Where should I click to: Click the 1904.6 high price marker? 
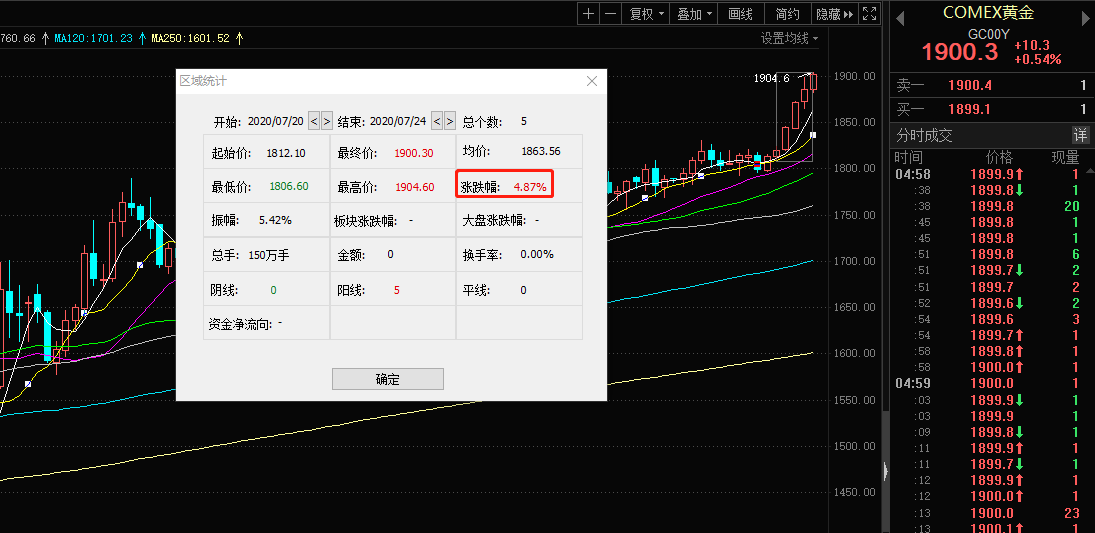tap(771, 78)
